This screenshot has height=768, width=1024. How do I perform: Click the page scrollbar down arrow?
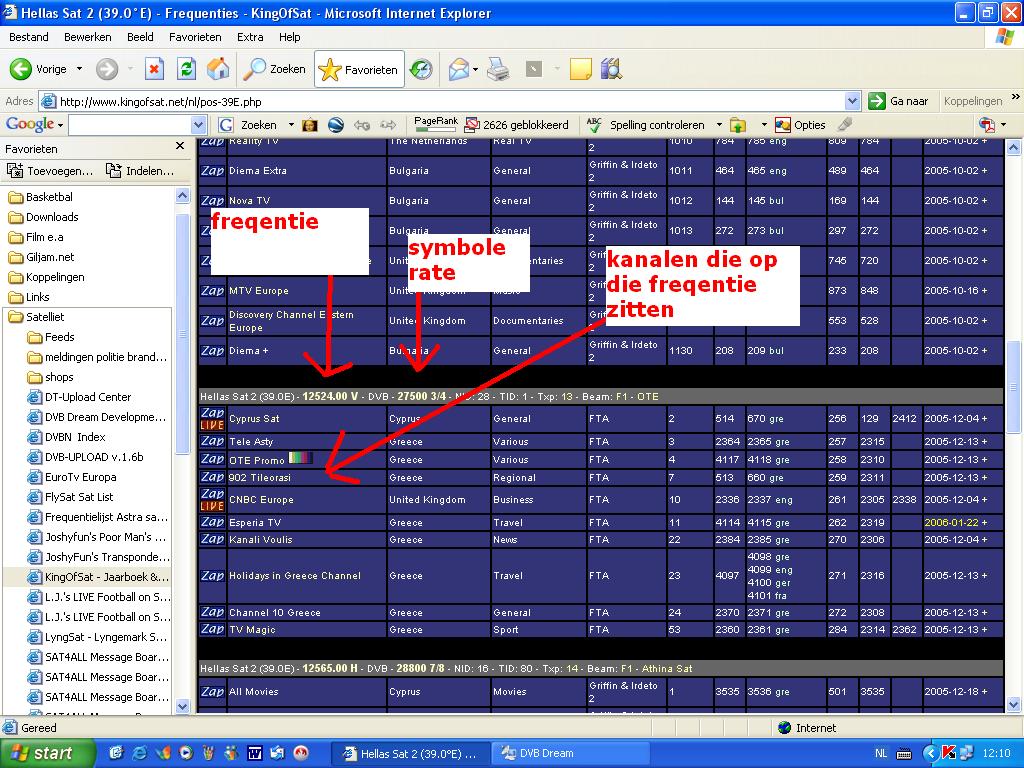coord(1014,705)
